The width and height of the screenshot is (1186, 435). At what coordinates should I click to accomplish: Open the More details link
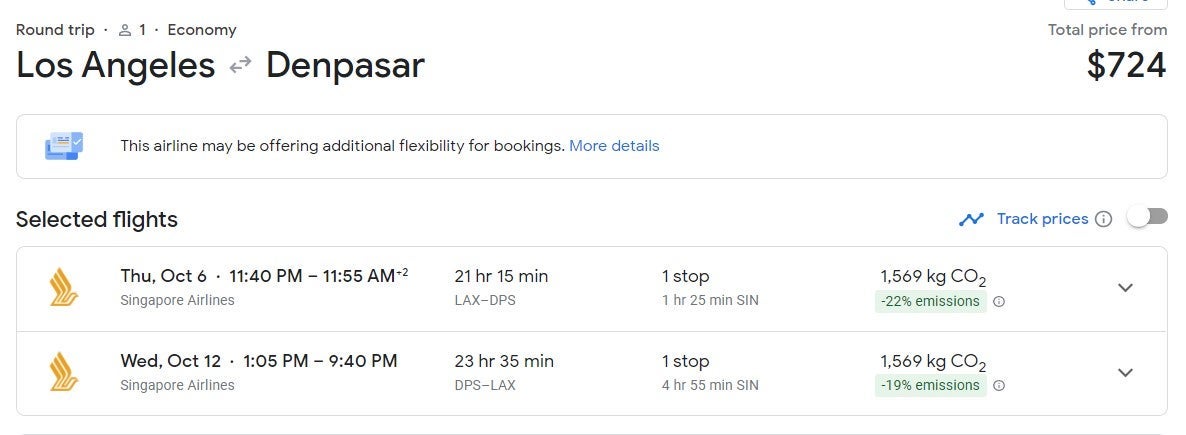point(614,146)
